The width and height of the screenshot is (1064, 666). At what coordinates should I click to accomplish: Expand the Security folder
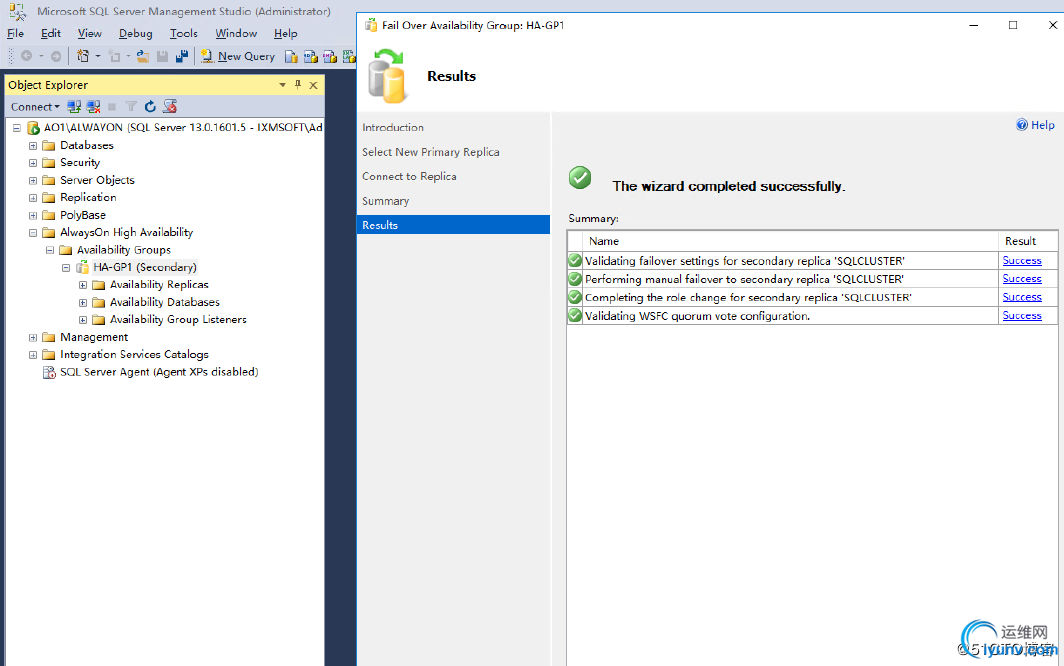[x=33, y=163]
